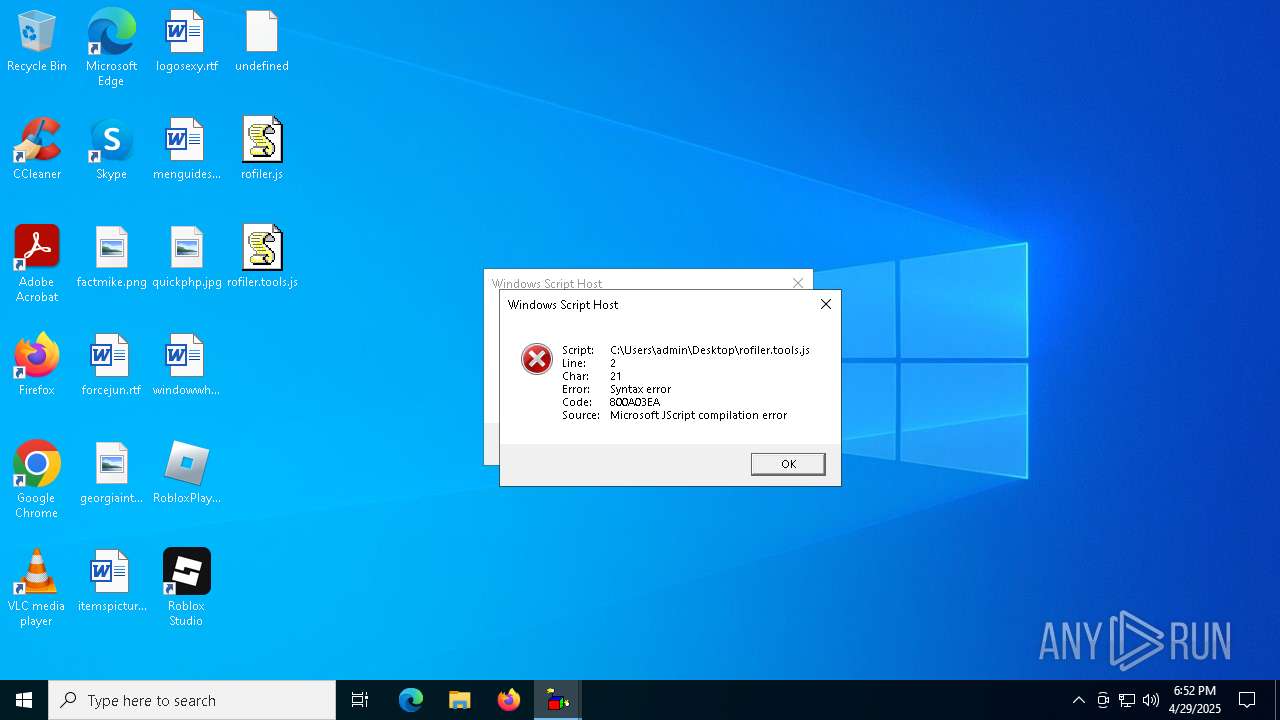The image size is (1280, 720).
Task: Select the rofiler.tools.js script file
Action: [x=262, y=258]
